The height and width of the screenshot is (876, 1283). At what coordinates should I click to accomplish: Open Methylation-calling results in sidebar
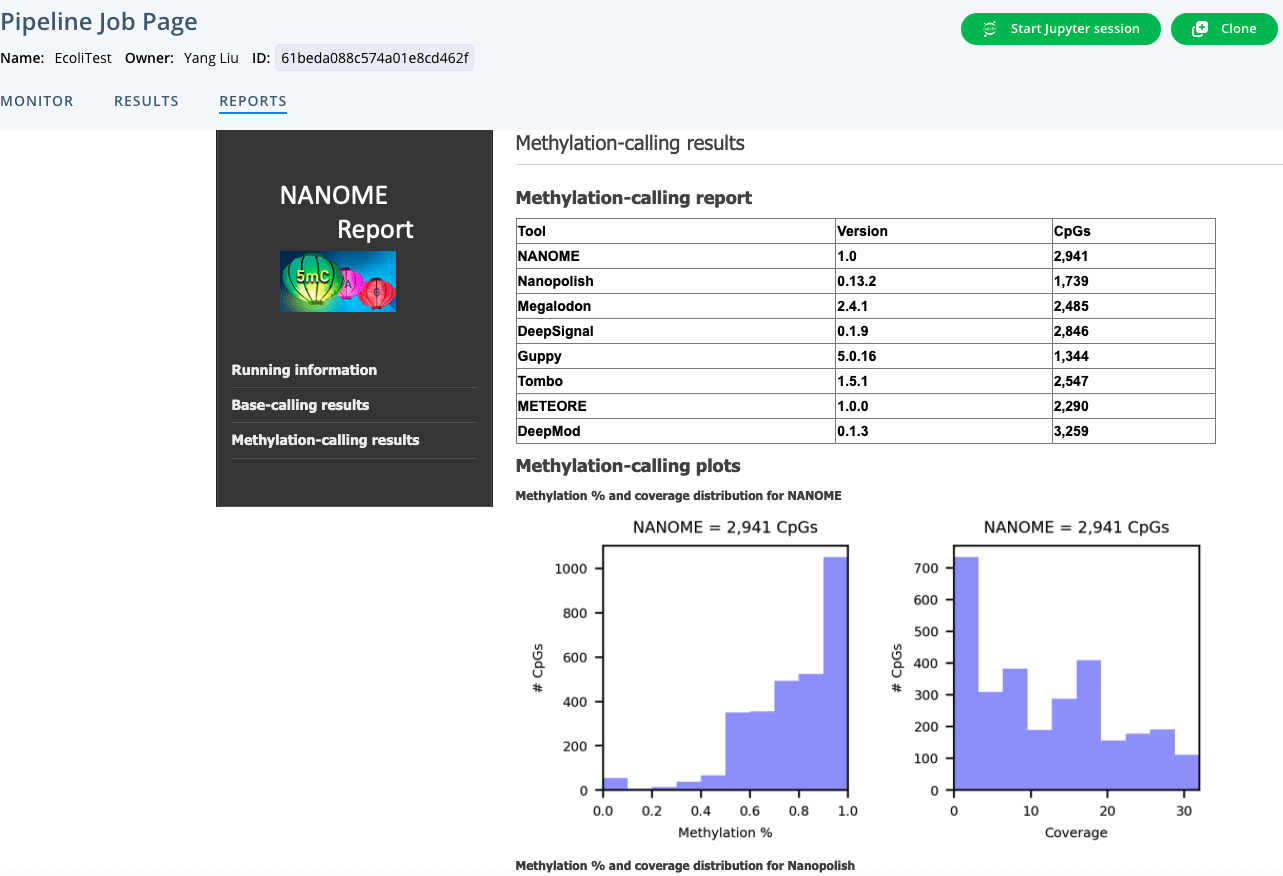click(x=325, y=440)
